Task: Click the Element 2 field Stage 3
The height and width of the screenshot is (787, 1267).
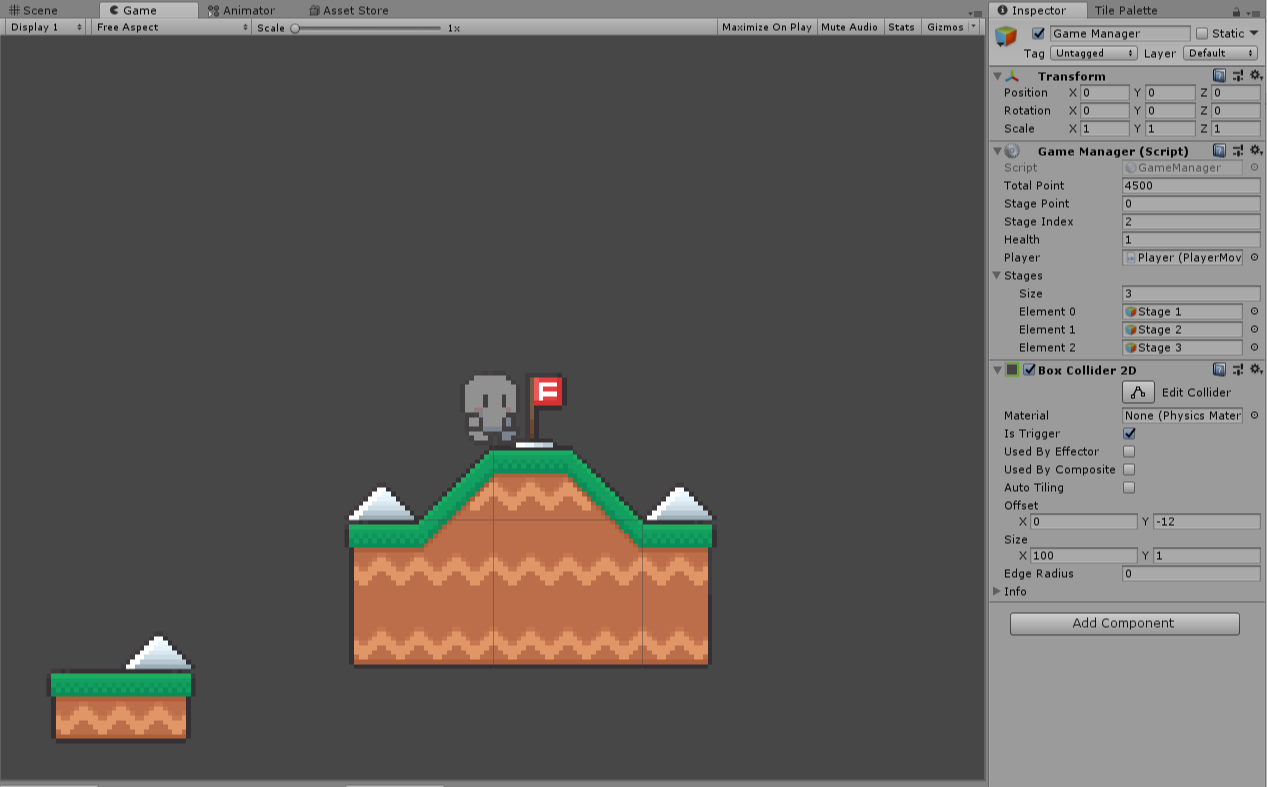Action: tap(1182, 348)
